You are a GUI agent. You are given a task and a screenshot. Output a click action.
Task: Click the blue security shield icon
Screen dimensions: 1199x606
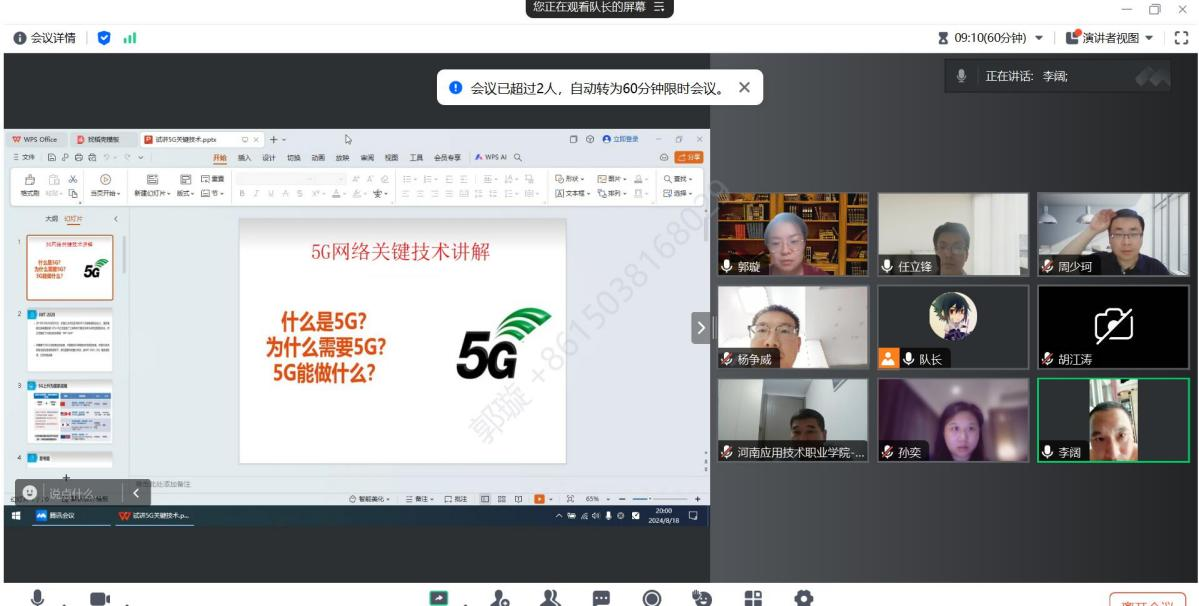105,38
